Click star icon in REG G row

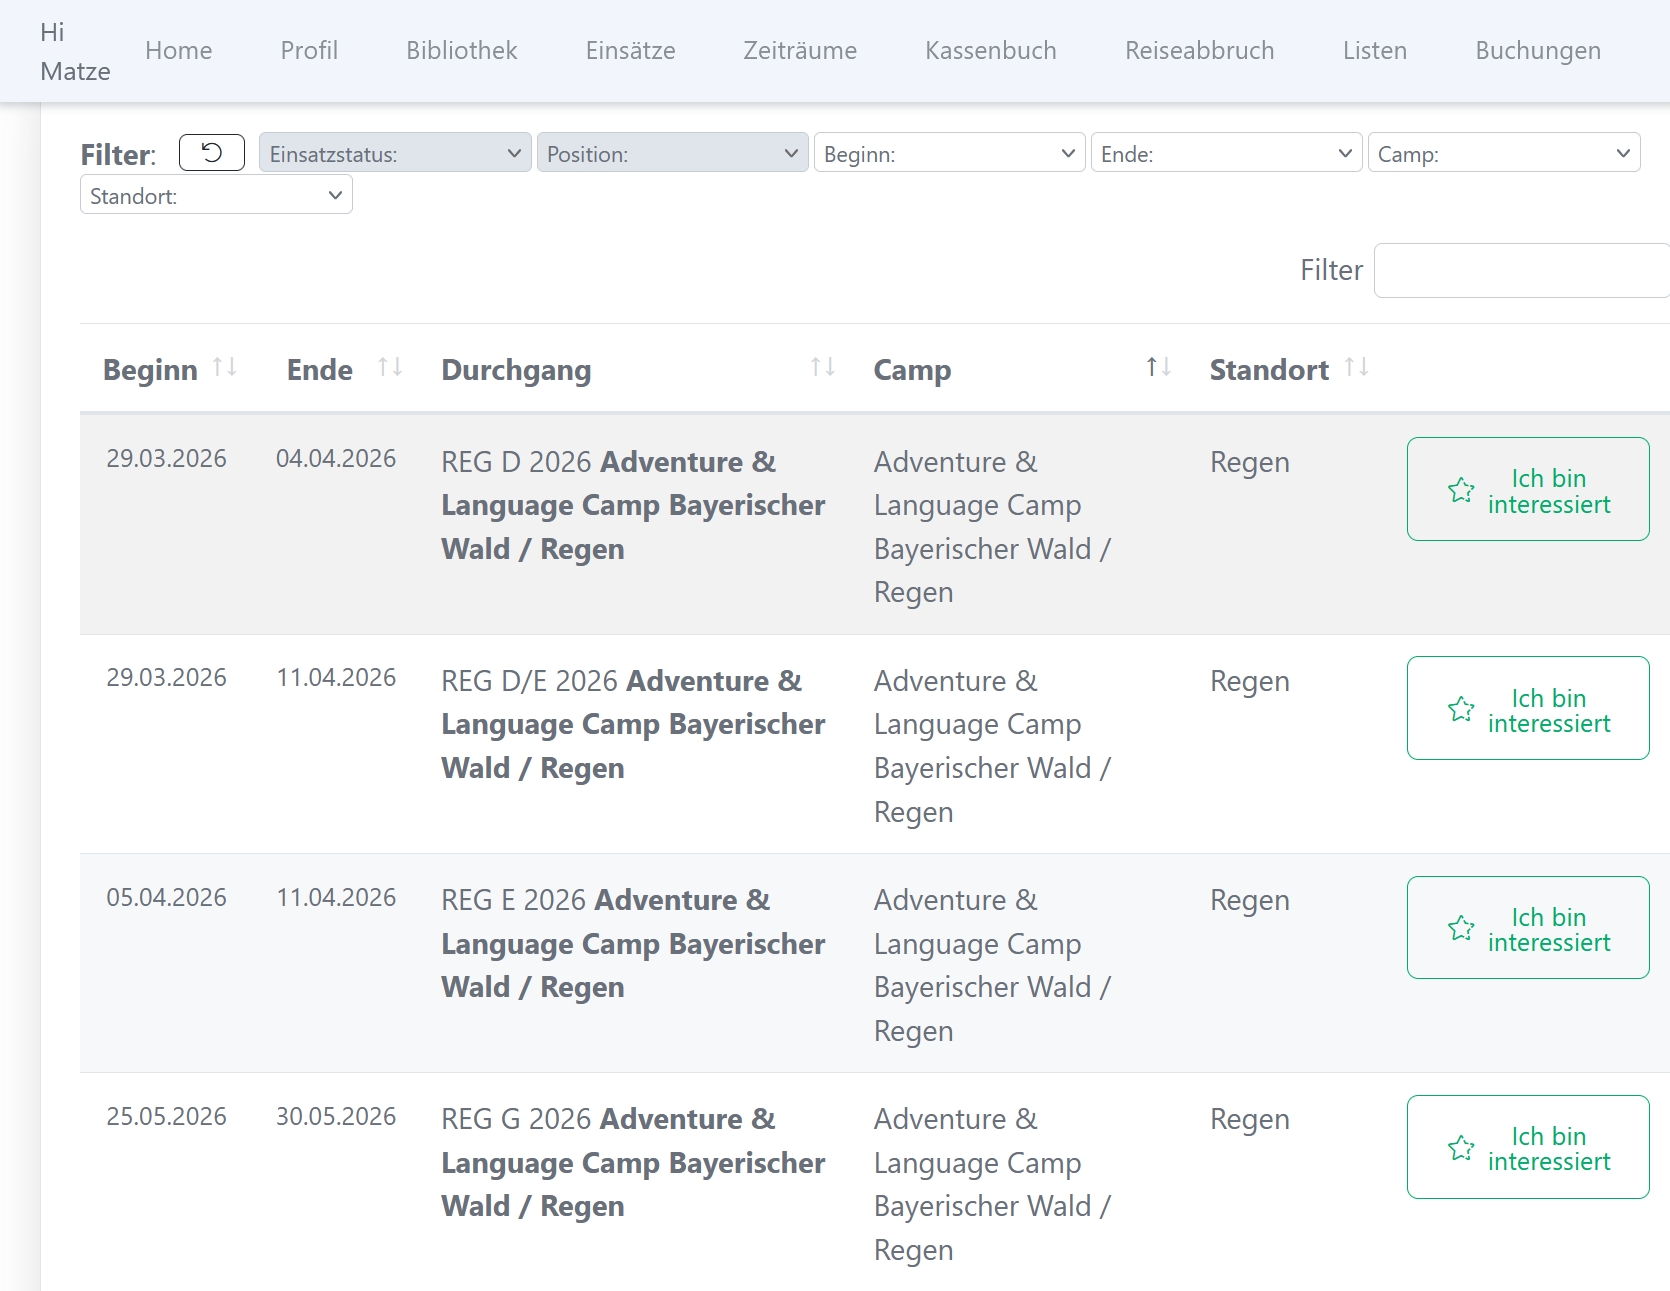point(1461,1148)
